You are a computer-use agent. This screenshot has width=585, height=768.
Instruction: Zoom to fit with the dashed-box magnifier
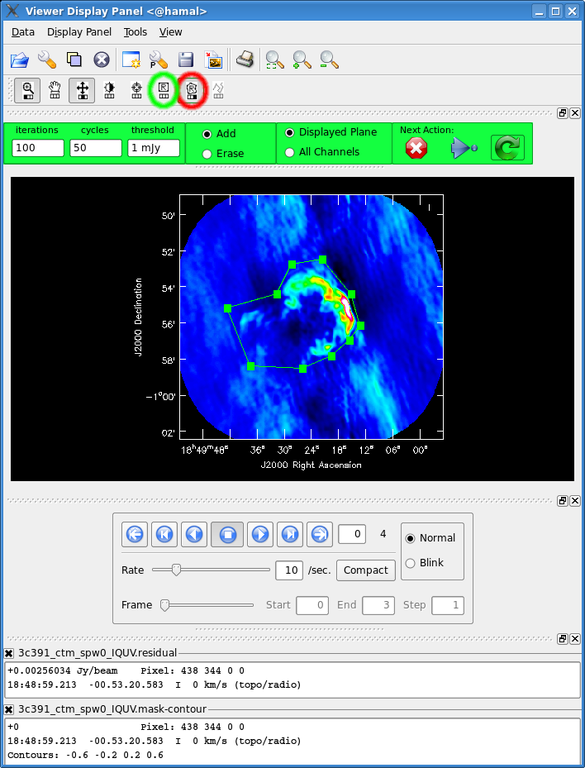click(275, 60)
